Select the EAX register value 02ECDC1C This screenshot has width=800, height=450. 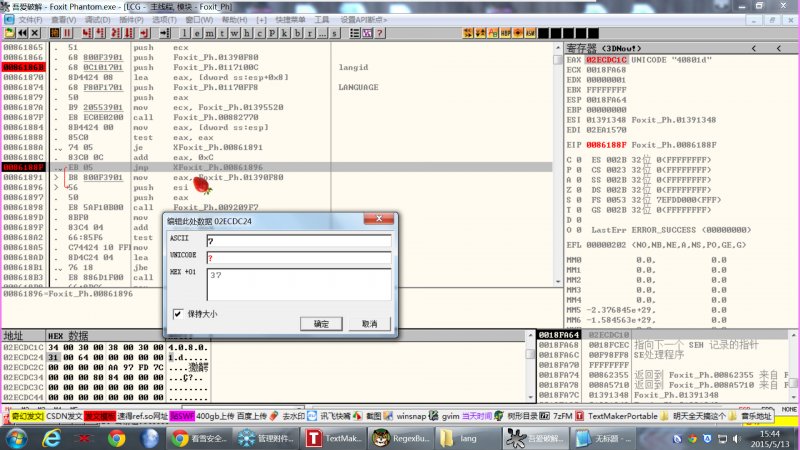[x=606, y=60]
